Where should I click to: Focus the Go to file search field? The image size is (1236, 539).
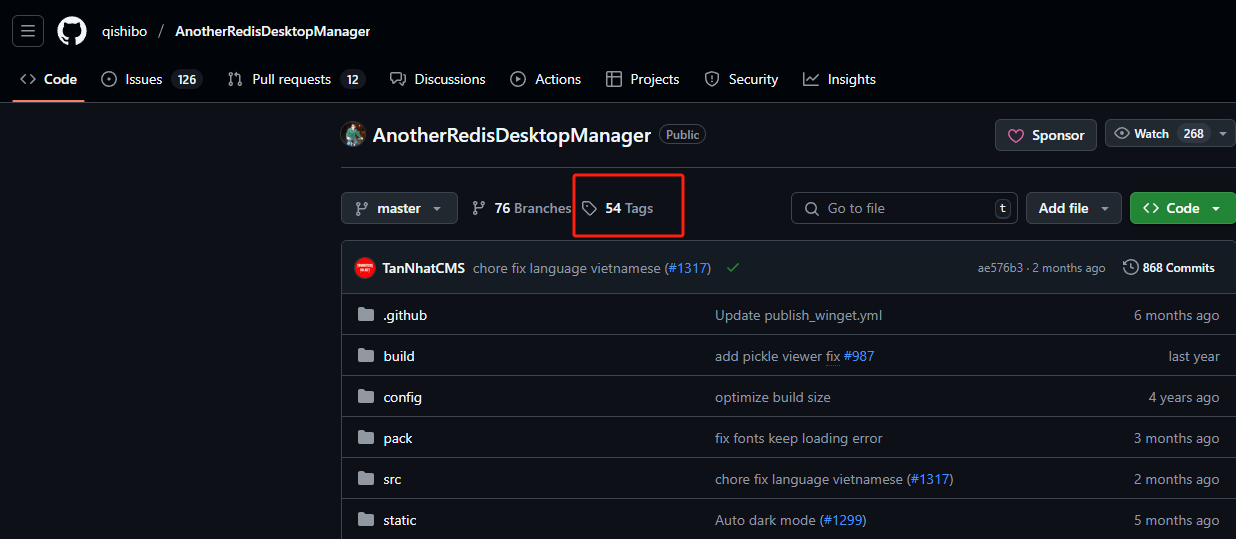[904, 208]
